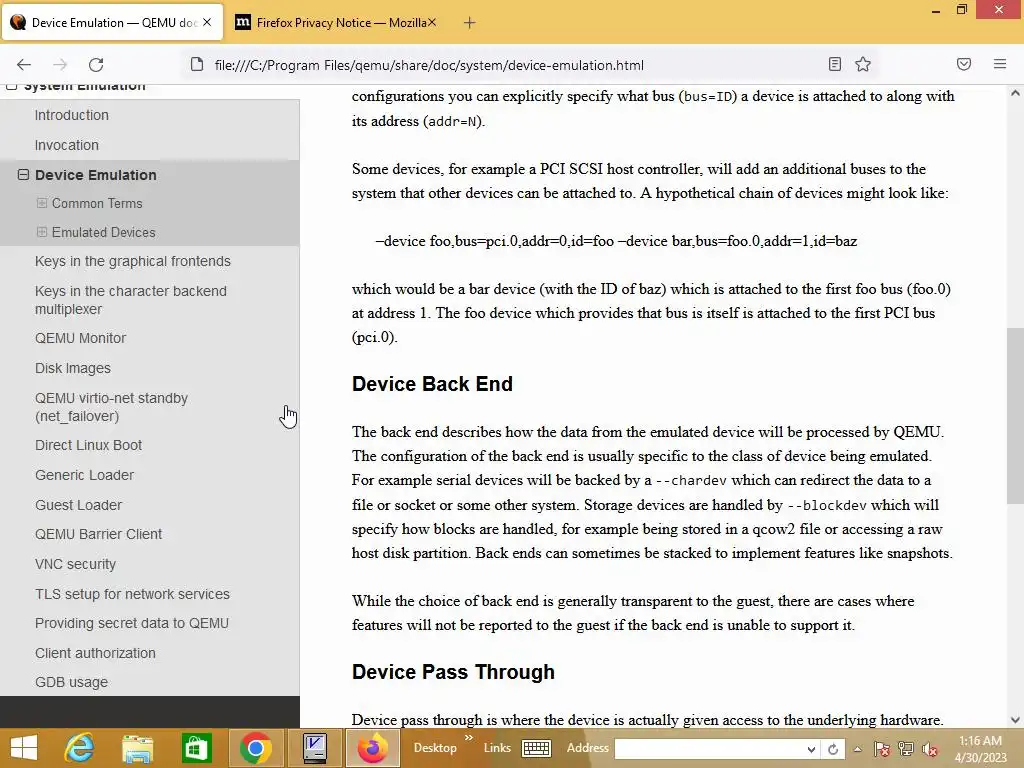
Task: Close the Firefox Privacy Notice tab
Action: (x=432, y=22)
